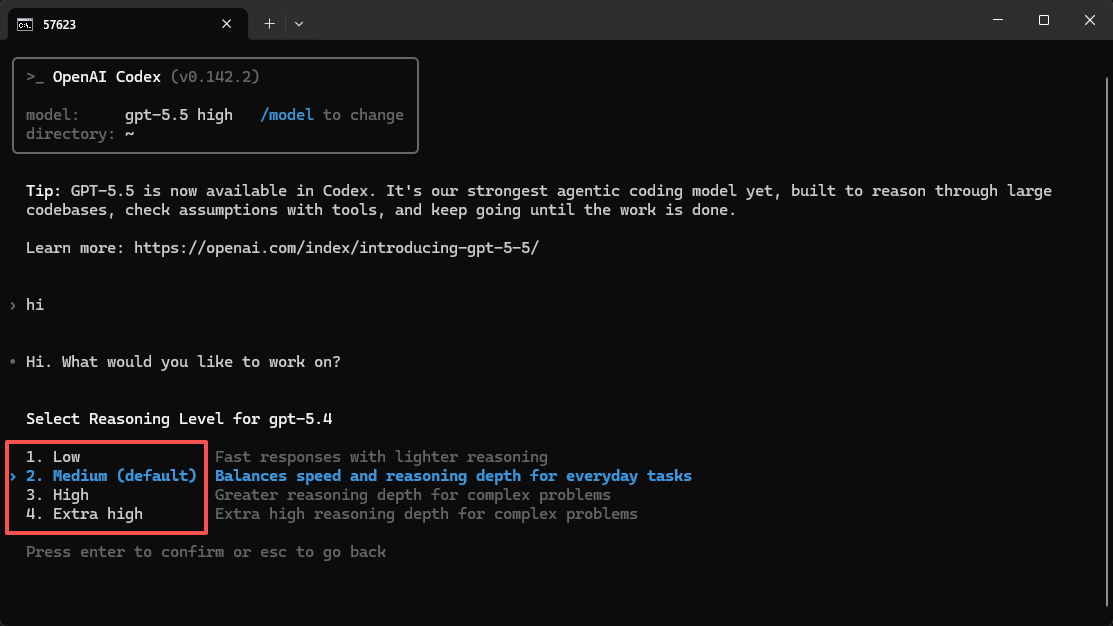The image size is (1113, 626).
Task: Select the 57623 tab
Action: tap(128, 24)
